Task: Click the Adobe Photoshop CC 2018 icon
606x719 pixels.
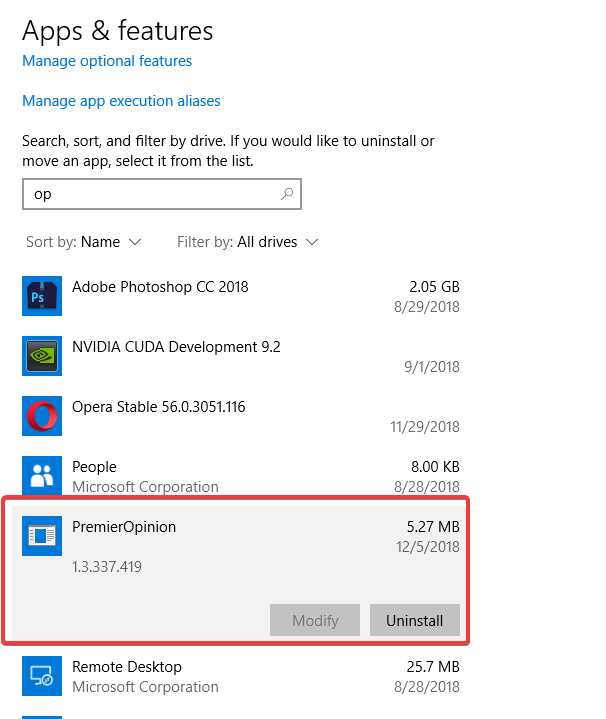Action: [x=42, y=296]
